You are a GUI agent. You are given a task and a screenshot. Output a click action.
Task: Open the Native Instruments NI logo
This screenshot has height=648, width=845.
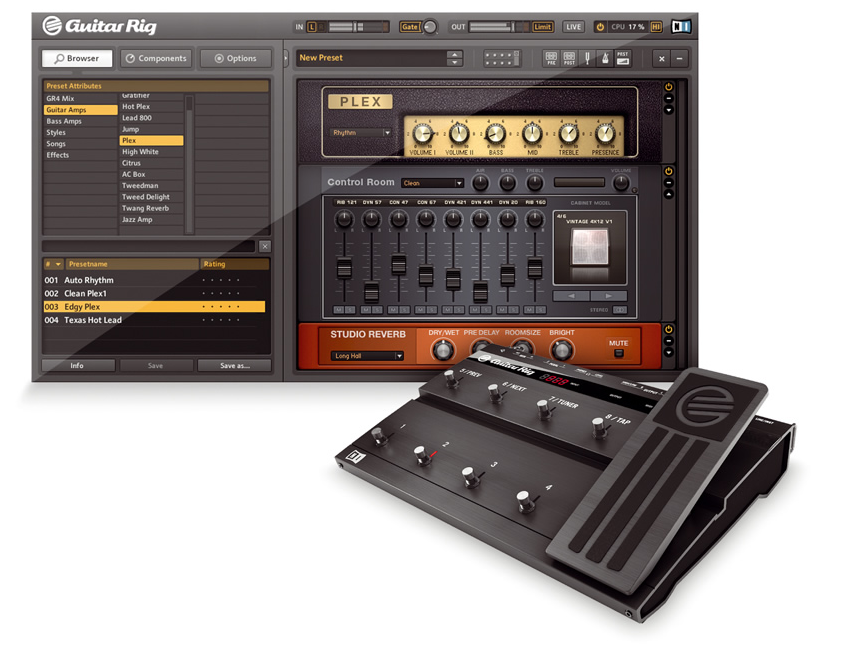point(681,26)
